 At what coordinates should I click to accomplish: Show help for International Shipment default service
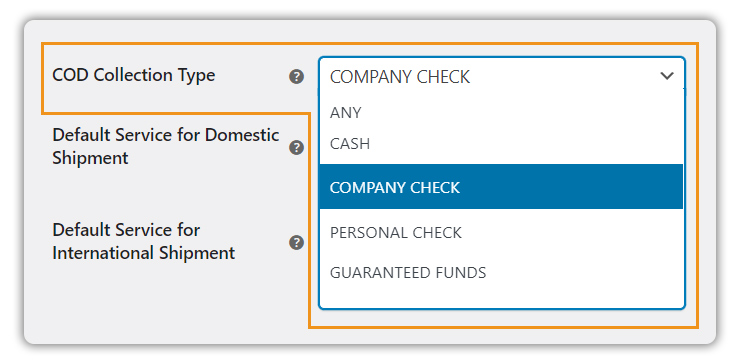296,243
